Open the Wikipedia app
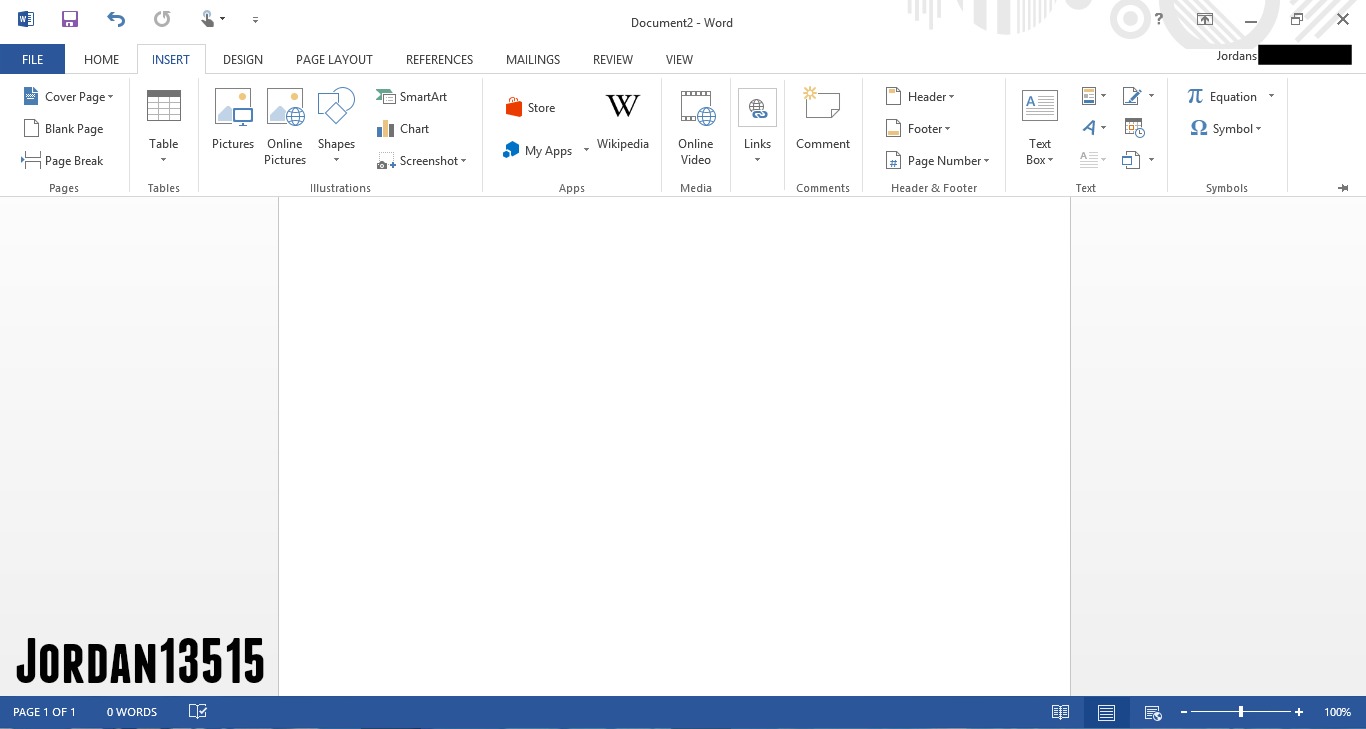The image size is (1366, 729). (x=622, y=119)
